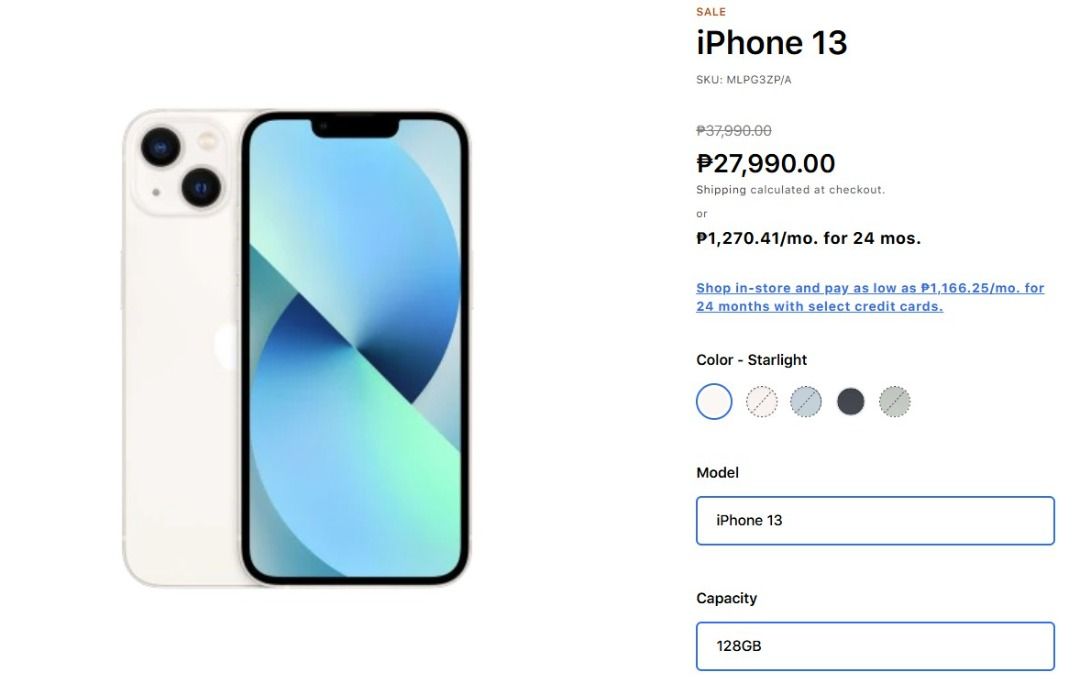
Task: Click the SALE badge label
Action: pos(711,12)
